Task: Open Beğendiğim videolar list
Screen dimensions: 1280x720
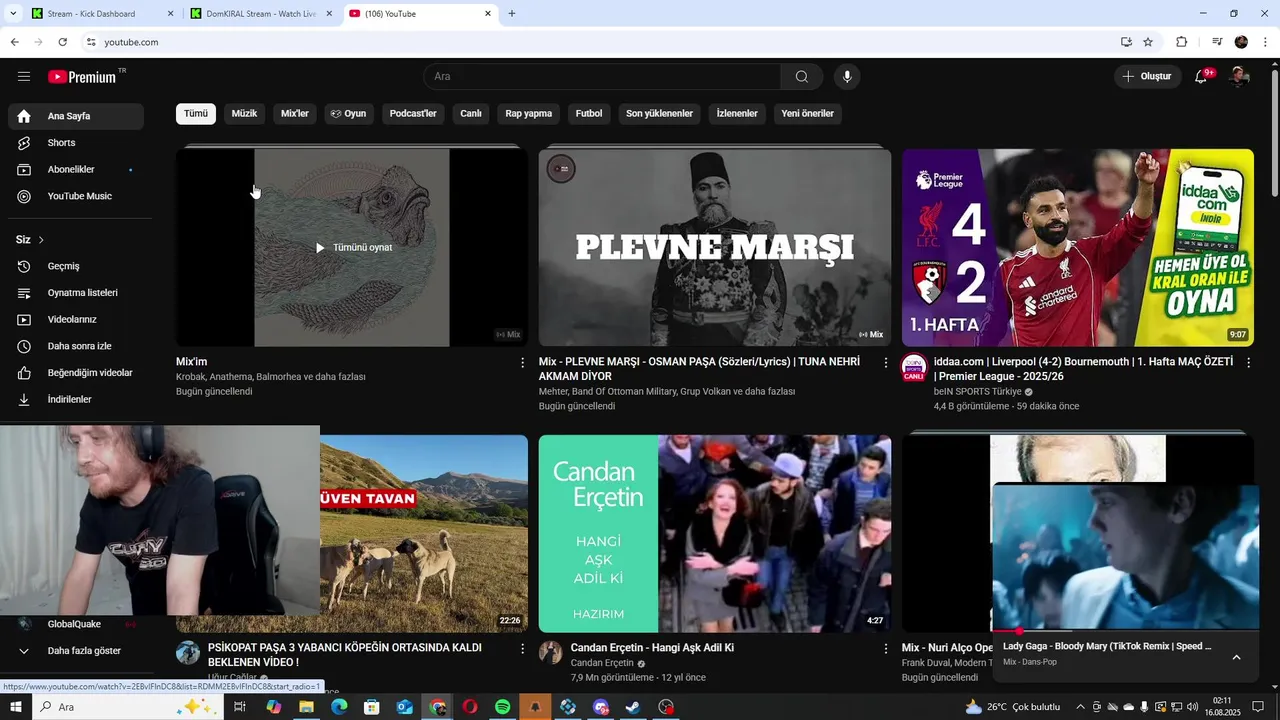Action: 76,373
